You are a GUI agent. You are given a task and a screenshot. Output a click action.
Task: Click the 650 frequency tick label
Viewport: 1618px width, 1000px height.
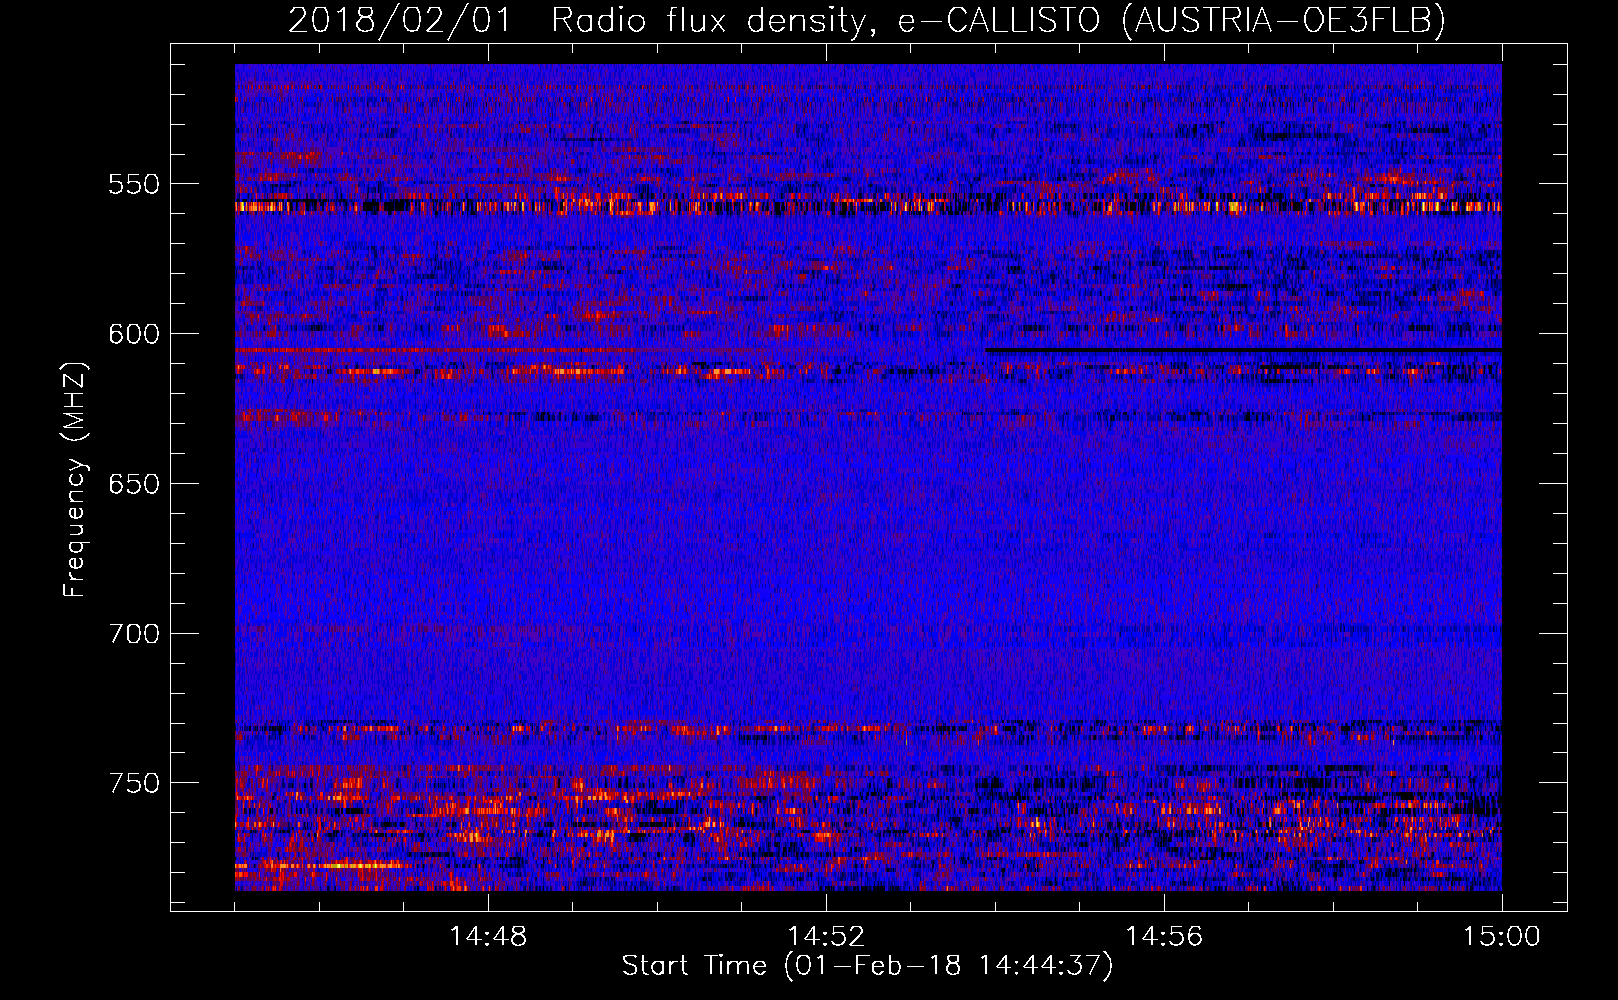pyautogui.click(x=134, y=484)
